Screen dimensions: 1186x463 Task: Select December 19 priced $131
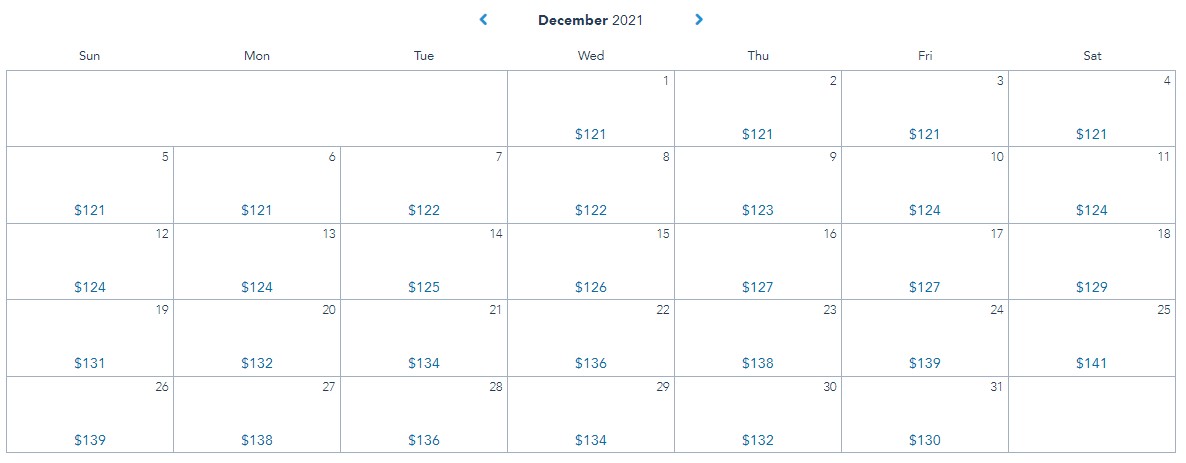point(90,338)
